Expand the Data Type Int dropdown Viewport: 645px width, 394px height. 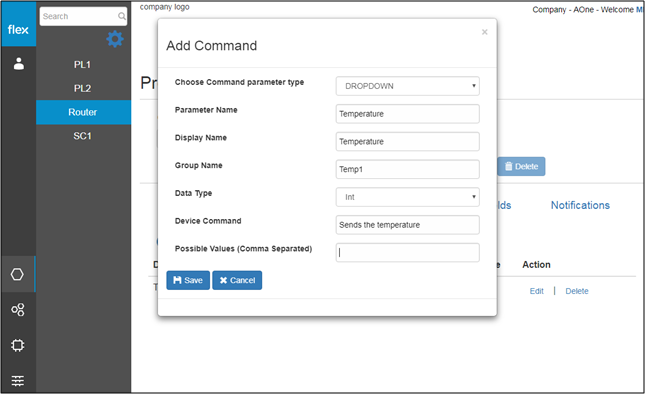pyautogui.click(x=407, y=197)
